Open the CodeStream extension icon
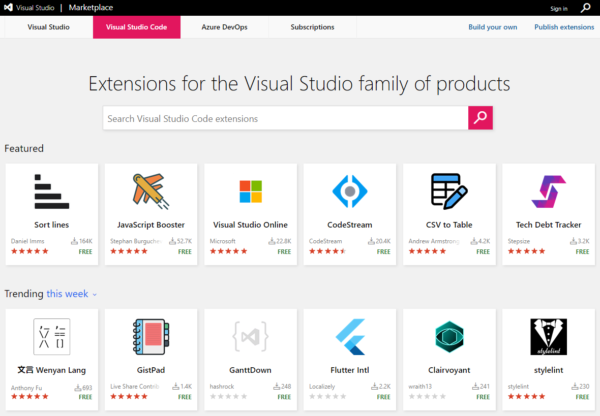 [350, 191]
